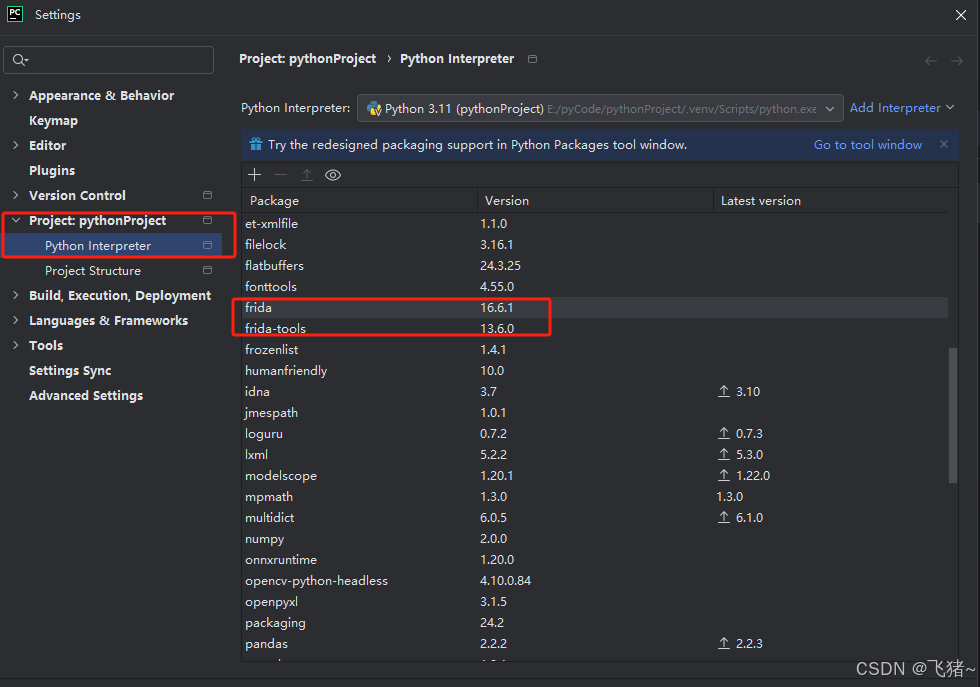Select the frida-tools package row

pos(595,328)
